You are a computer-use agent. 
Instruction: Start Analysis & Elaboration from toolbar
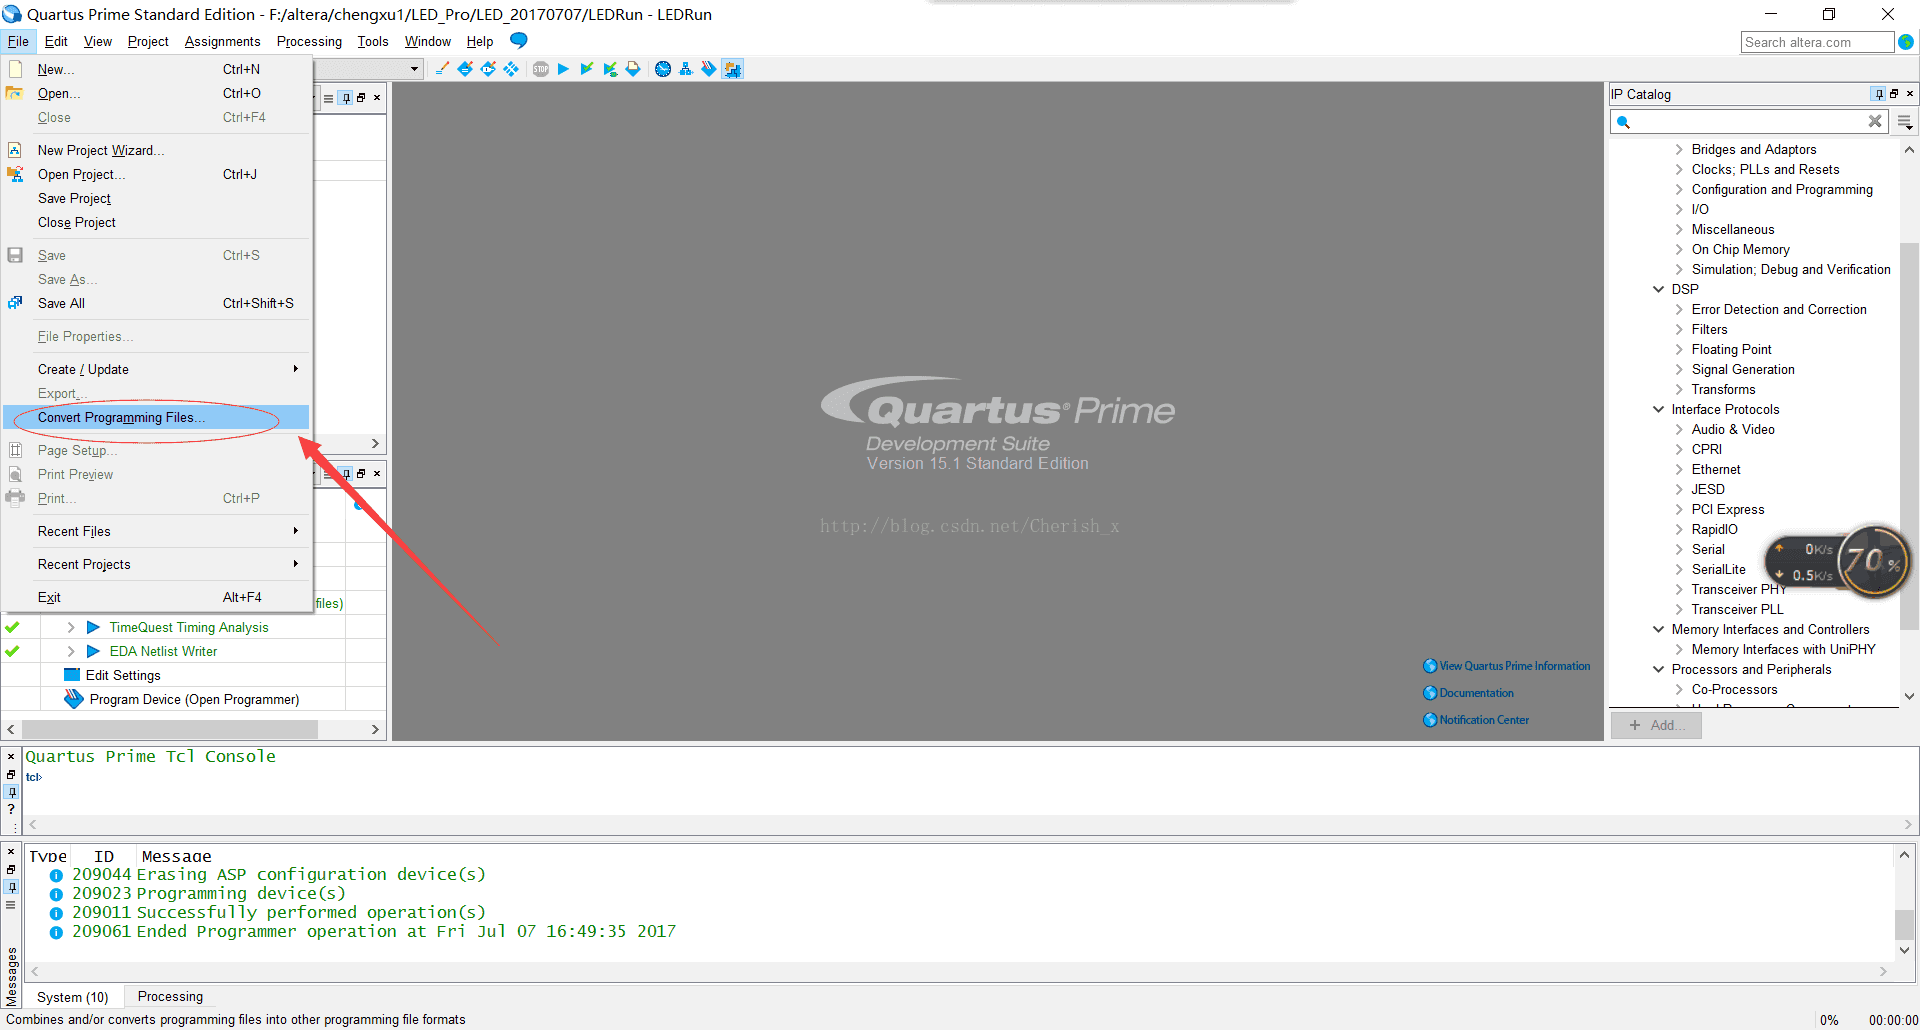point(587,69)
